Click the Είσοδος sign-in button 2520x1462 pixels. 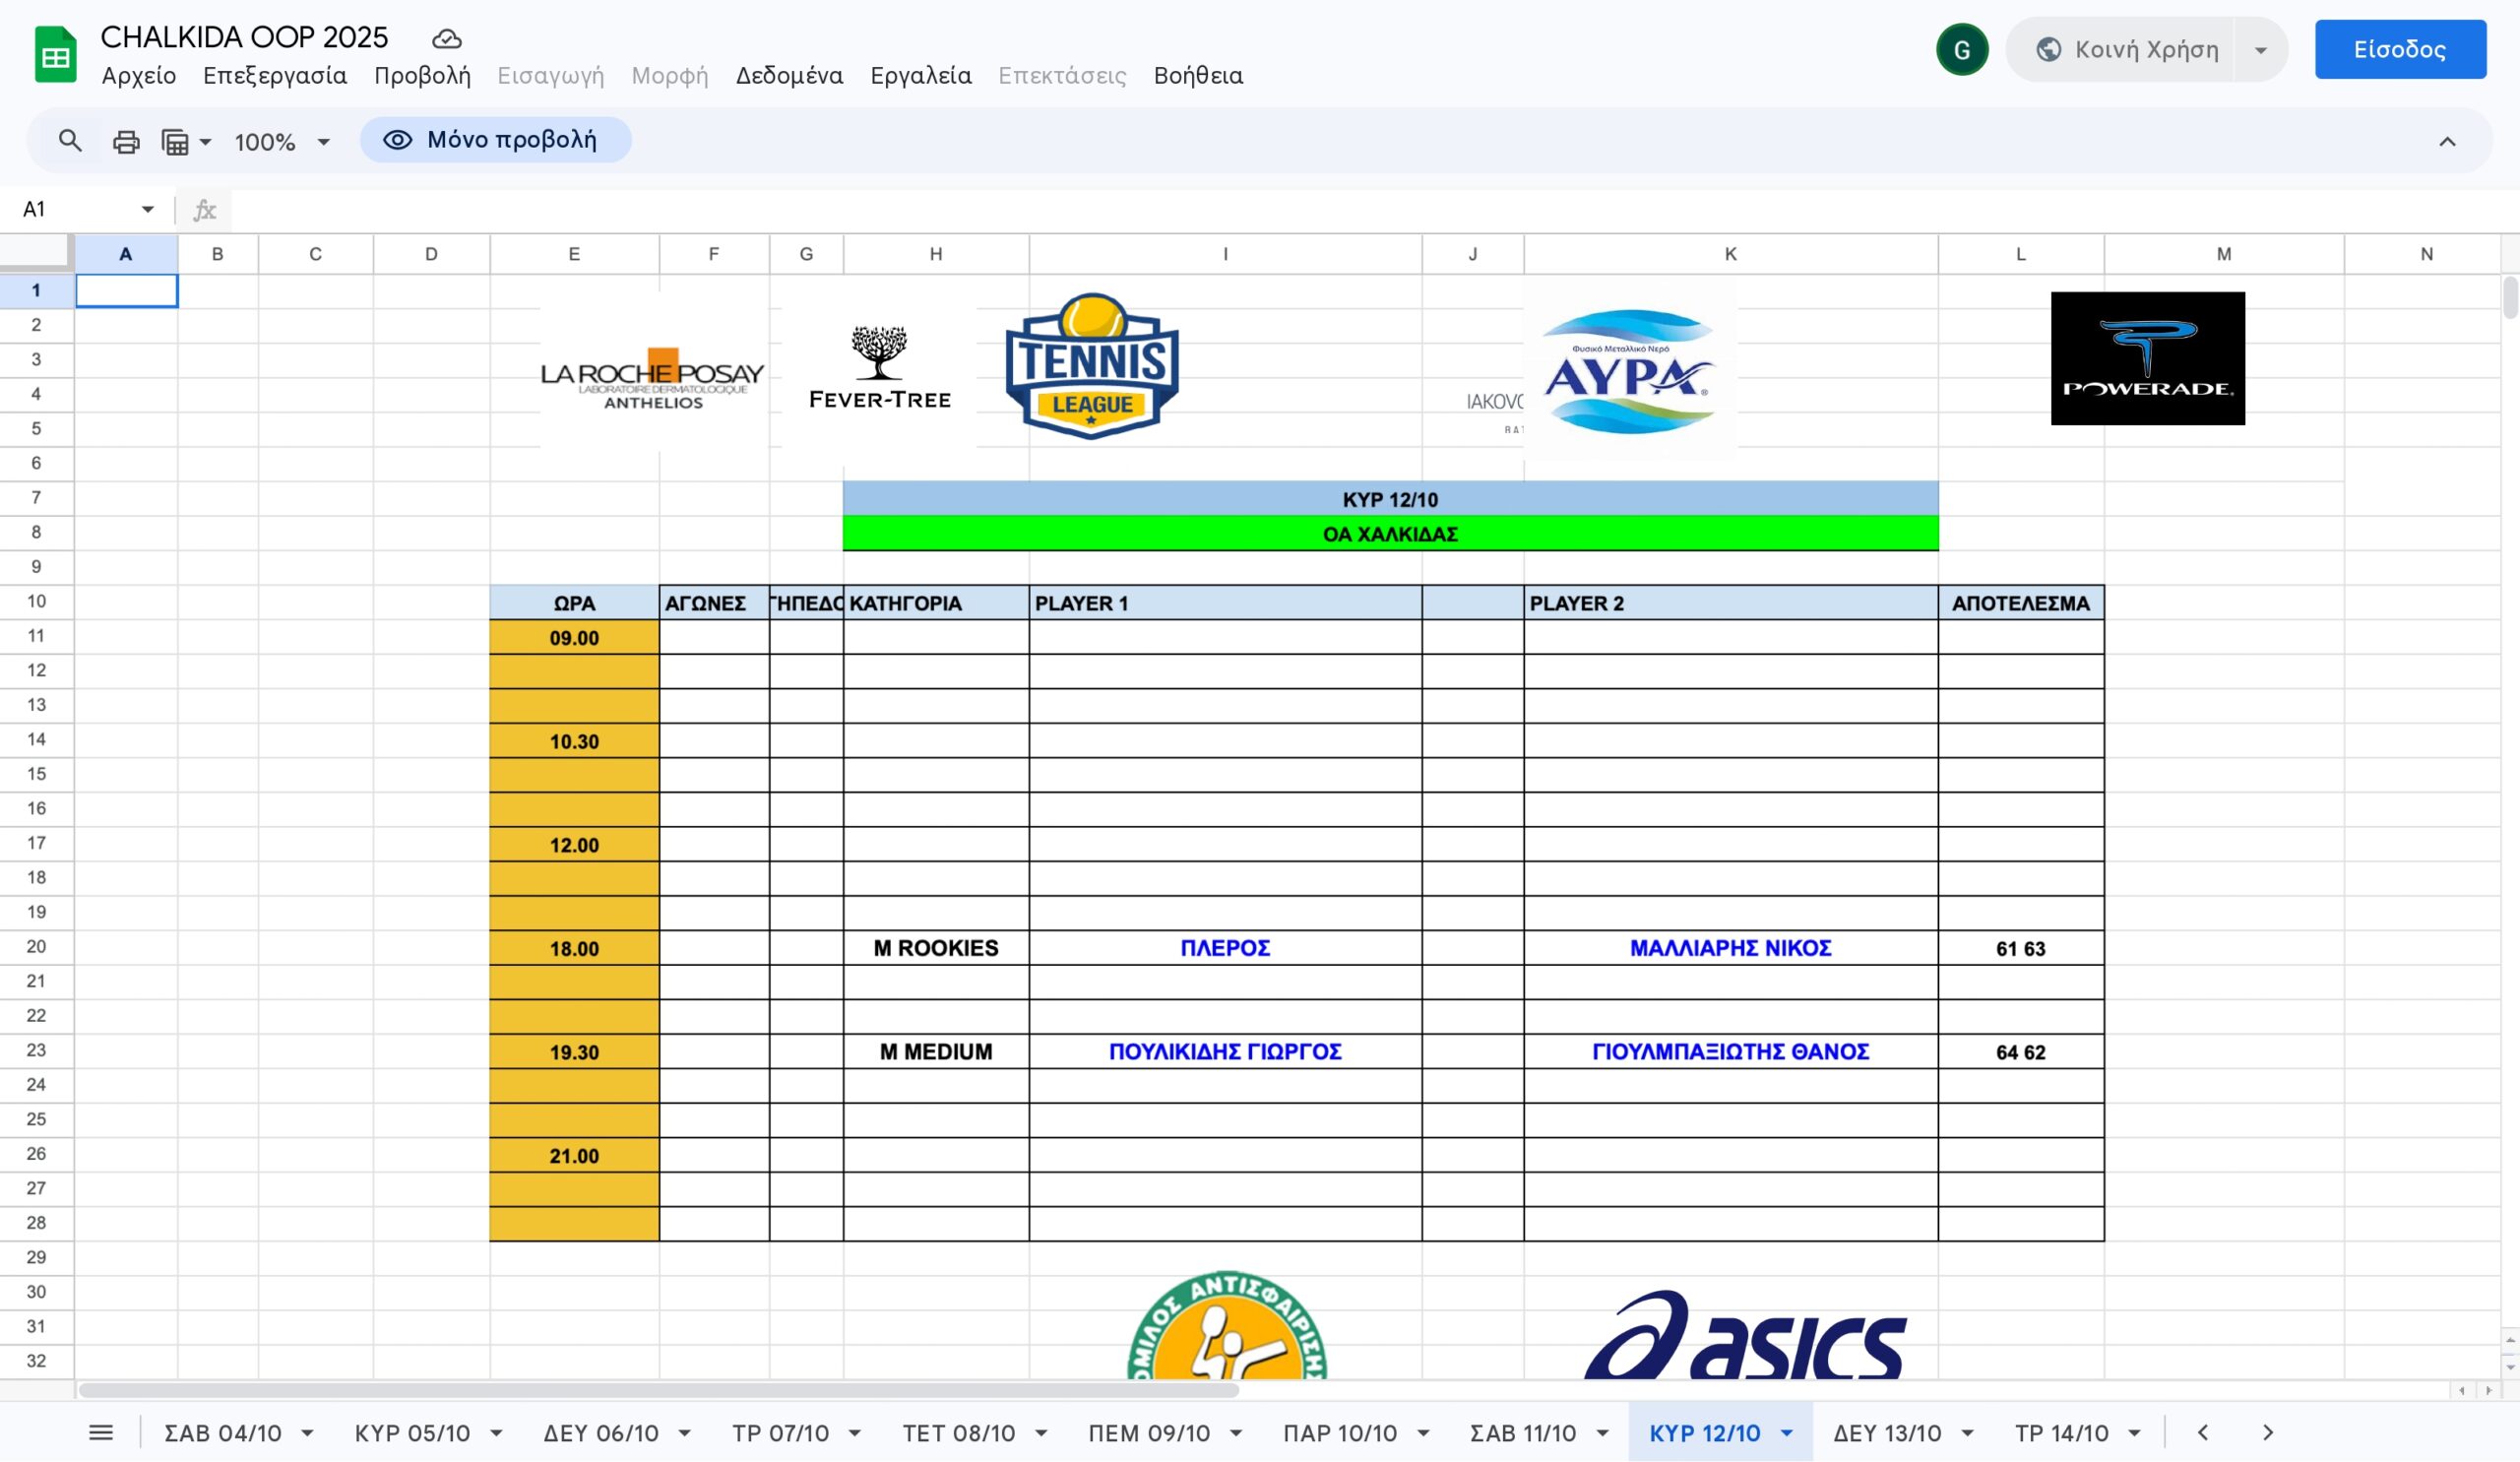tap(2399, 50)
